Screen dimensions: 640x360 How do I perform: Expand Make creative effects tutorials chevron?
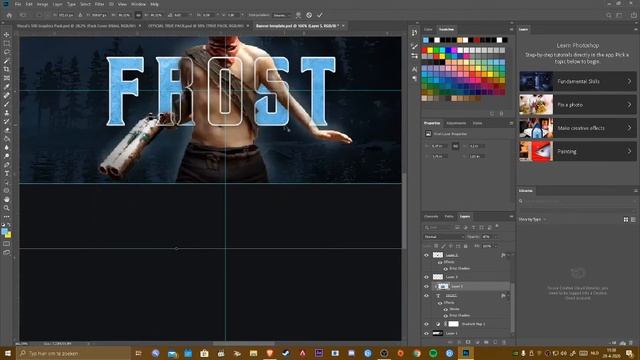(629, 128)
